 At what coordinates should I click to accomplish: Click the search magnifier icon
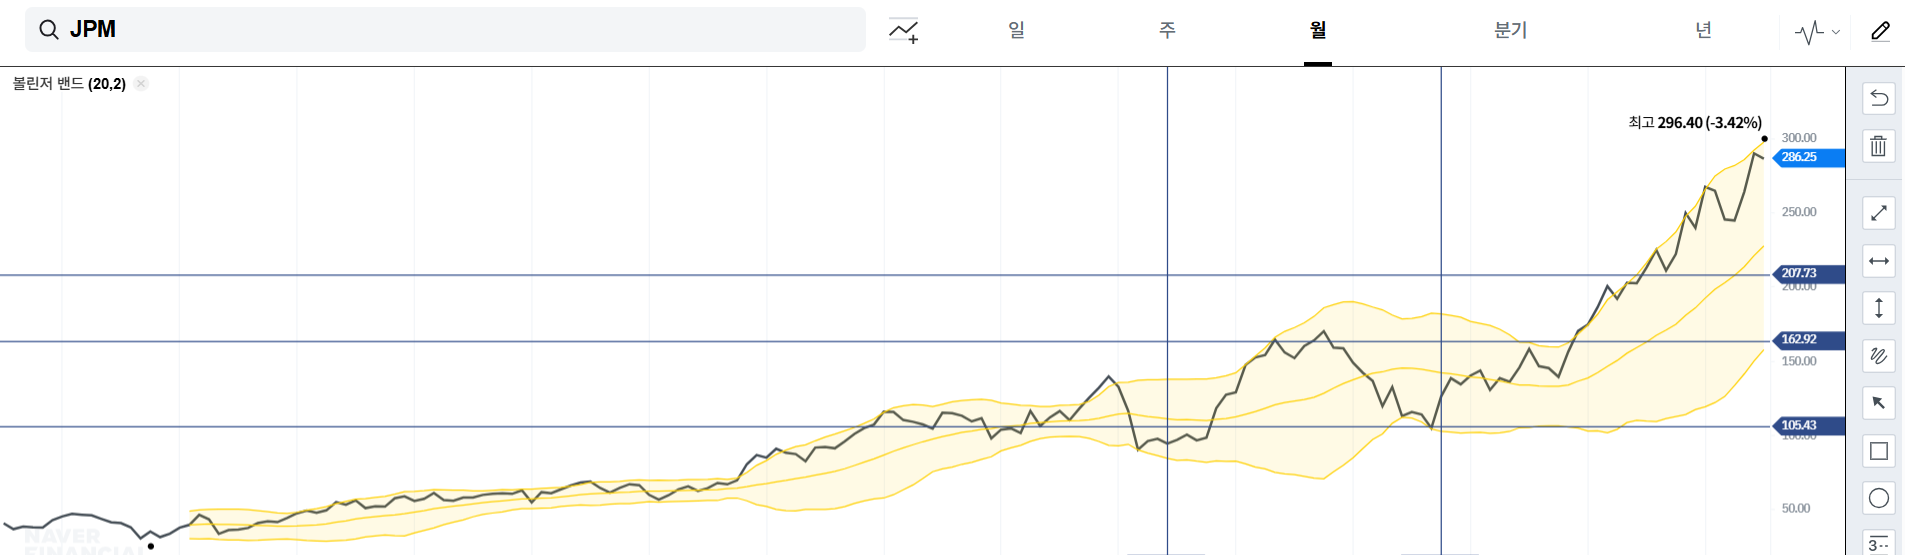pos(48,30)
